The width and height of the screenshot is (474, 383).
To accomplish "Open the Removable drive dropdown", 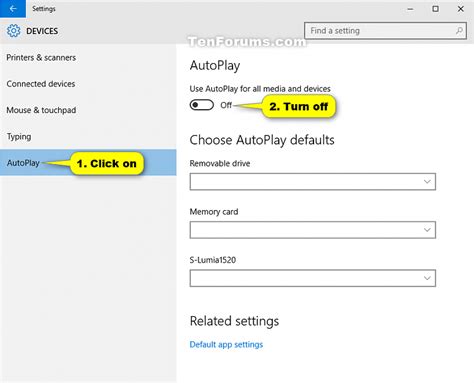I will (313, 182).
